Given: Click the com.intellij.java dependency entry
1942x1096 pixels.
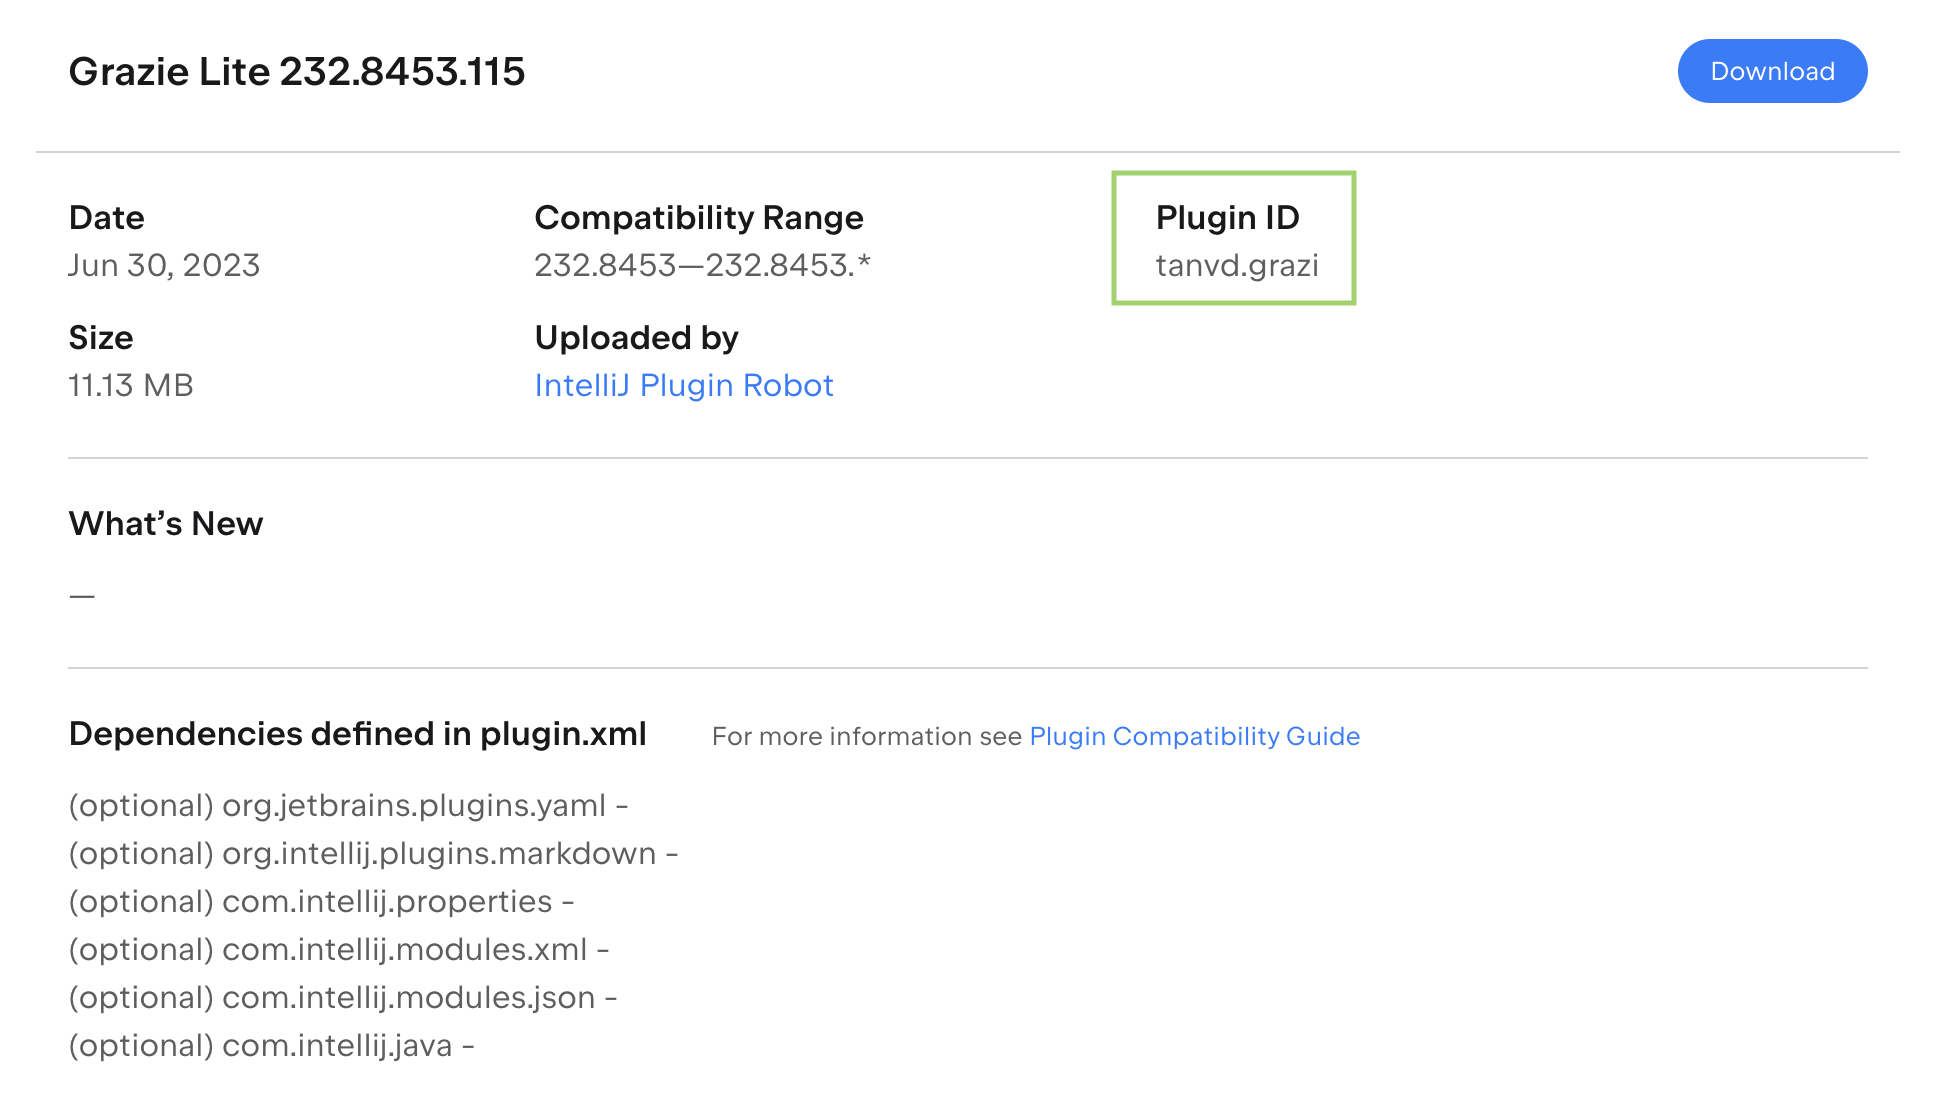Looking at the screenshot, I should point(271,1045).
